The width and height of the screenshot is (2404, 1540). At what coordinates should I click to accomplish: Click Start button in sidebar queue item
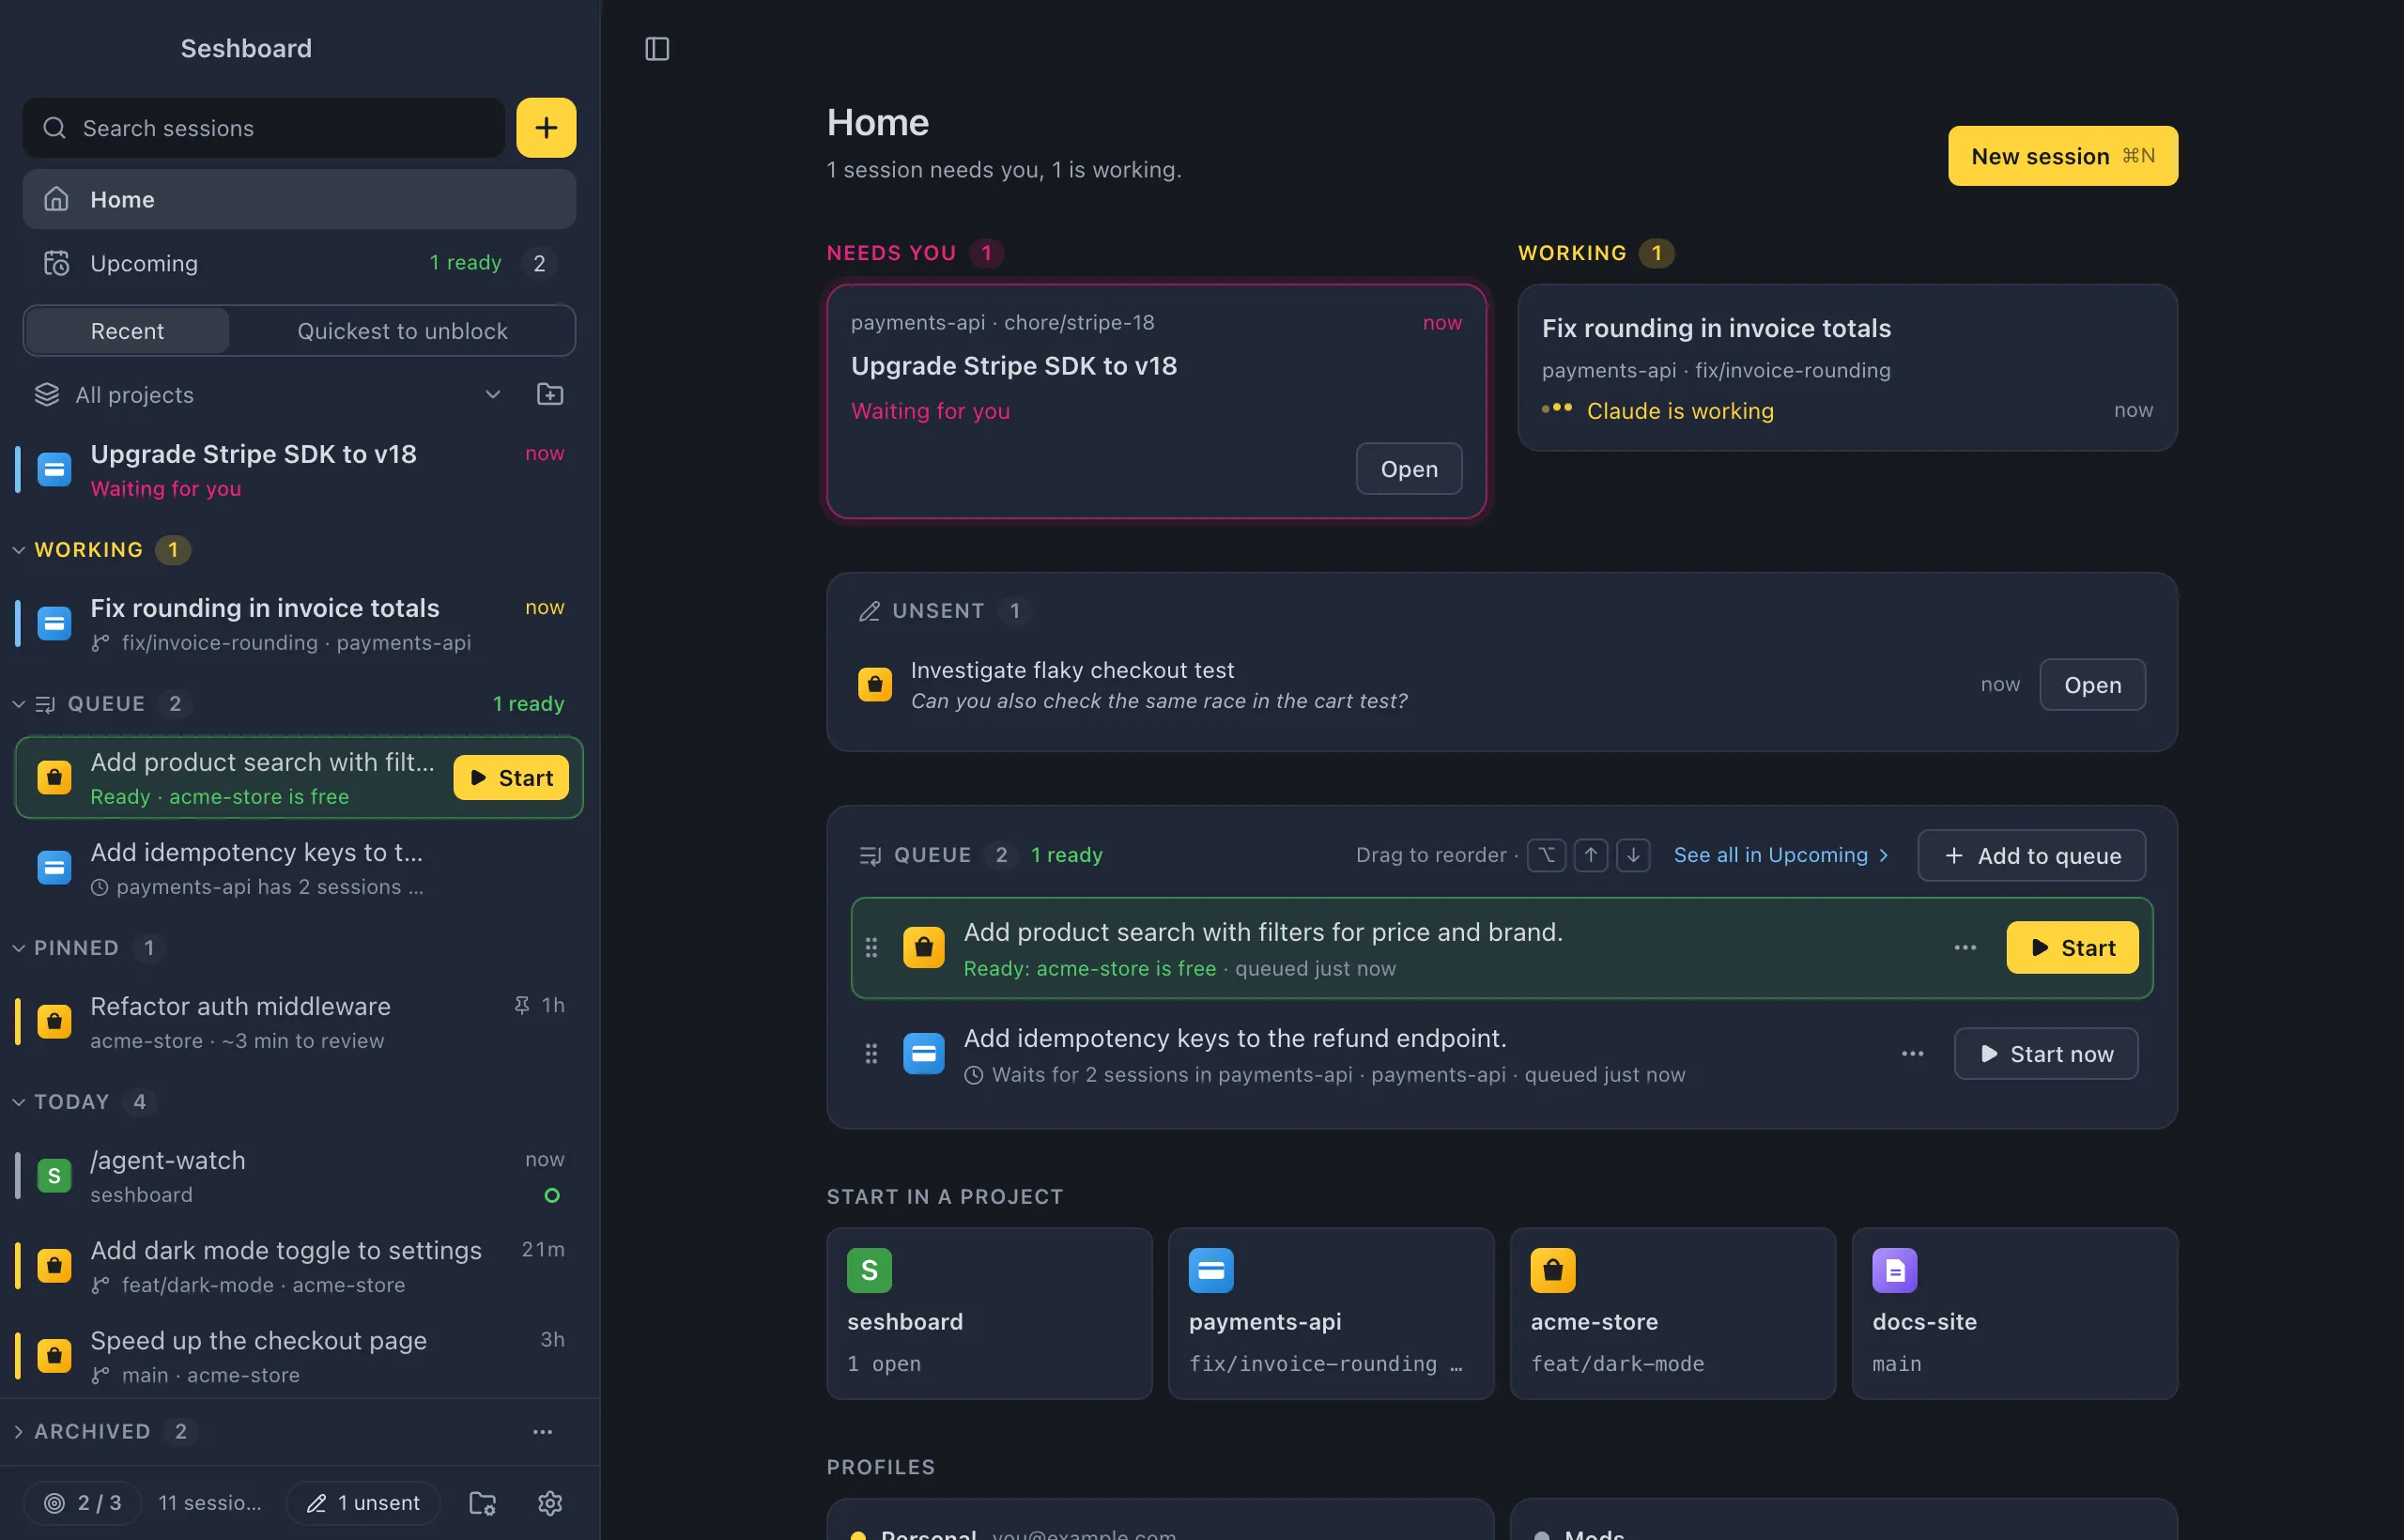(511, 778)
